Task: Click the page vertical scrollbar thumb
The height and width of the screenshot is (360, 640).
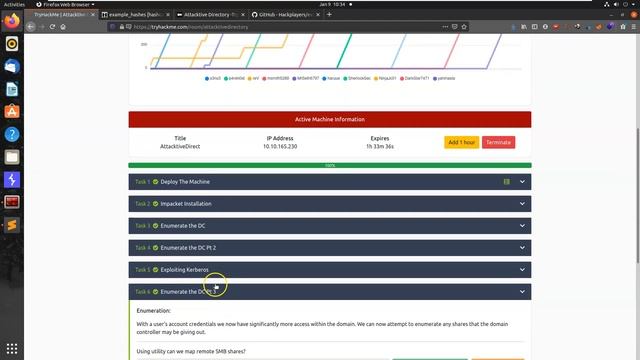Action: 638,196
